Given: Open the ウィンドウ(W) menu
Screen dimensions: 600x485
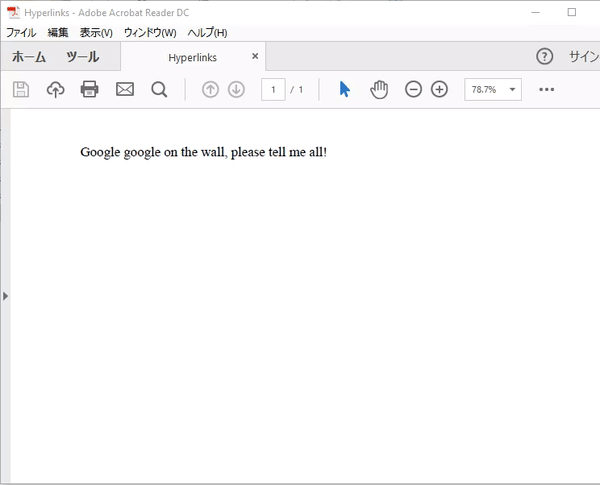Looking at the screenshot, I should pyautogui.click(x=150, y=33).
